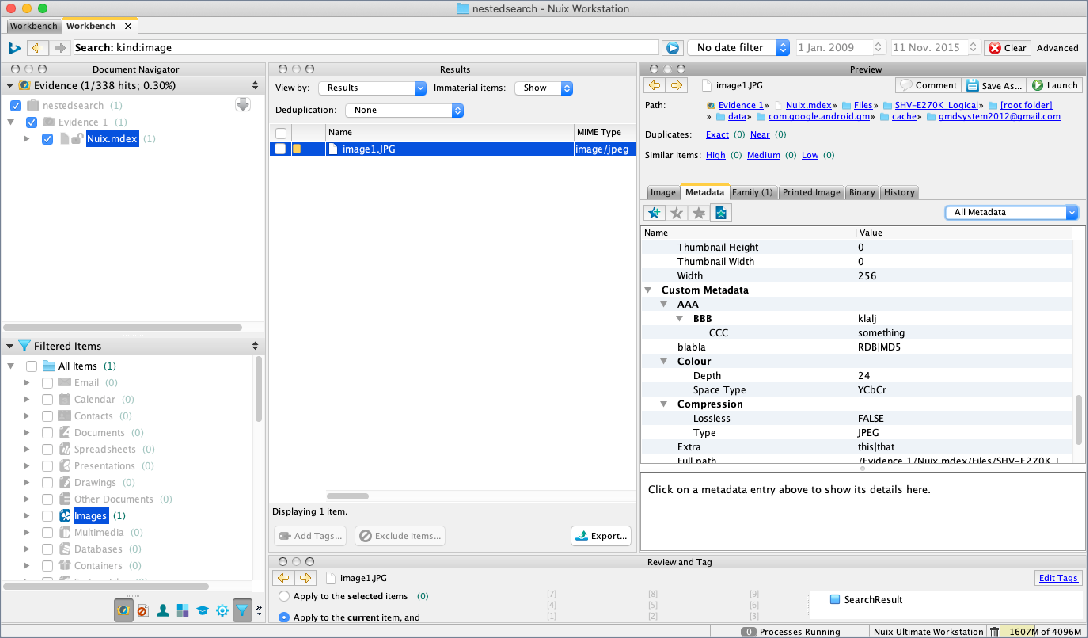Expand the Nuix.mdex tree node

click(x=26, y=139)
